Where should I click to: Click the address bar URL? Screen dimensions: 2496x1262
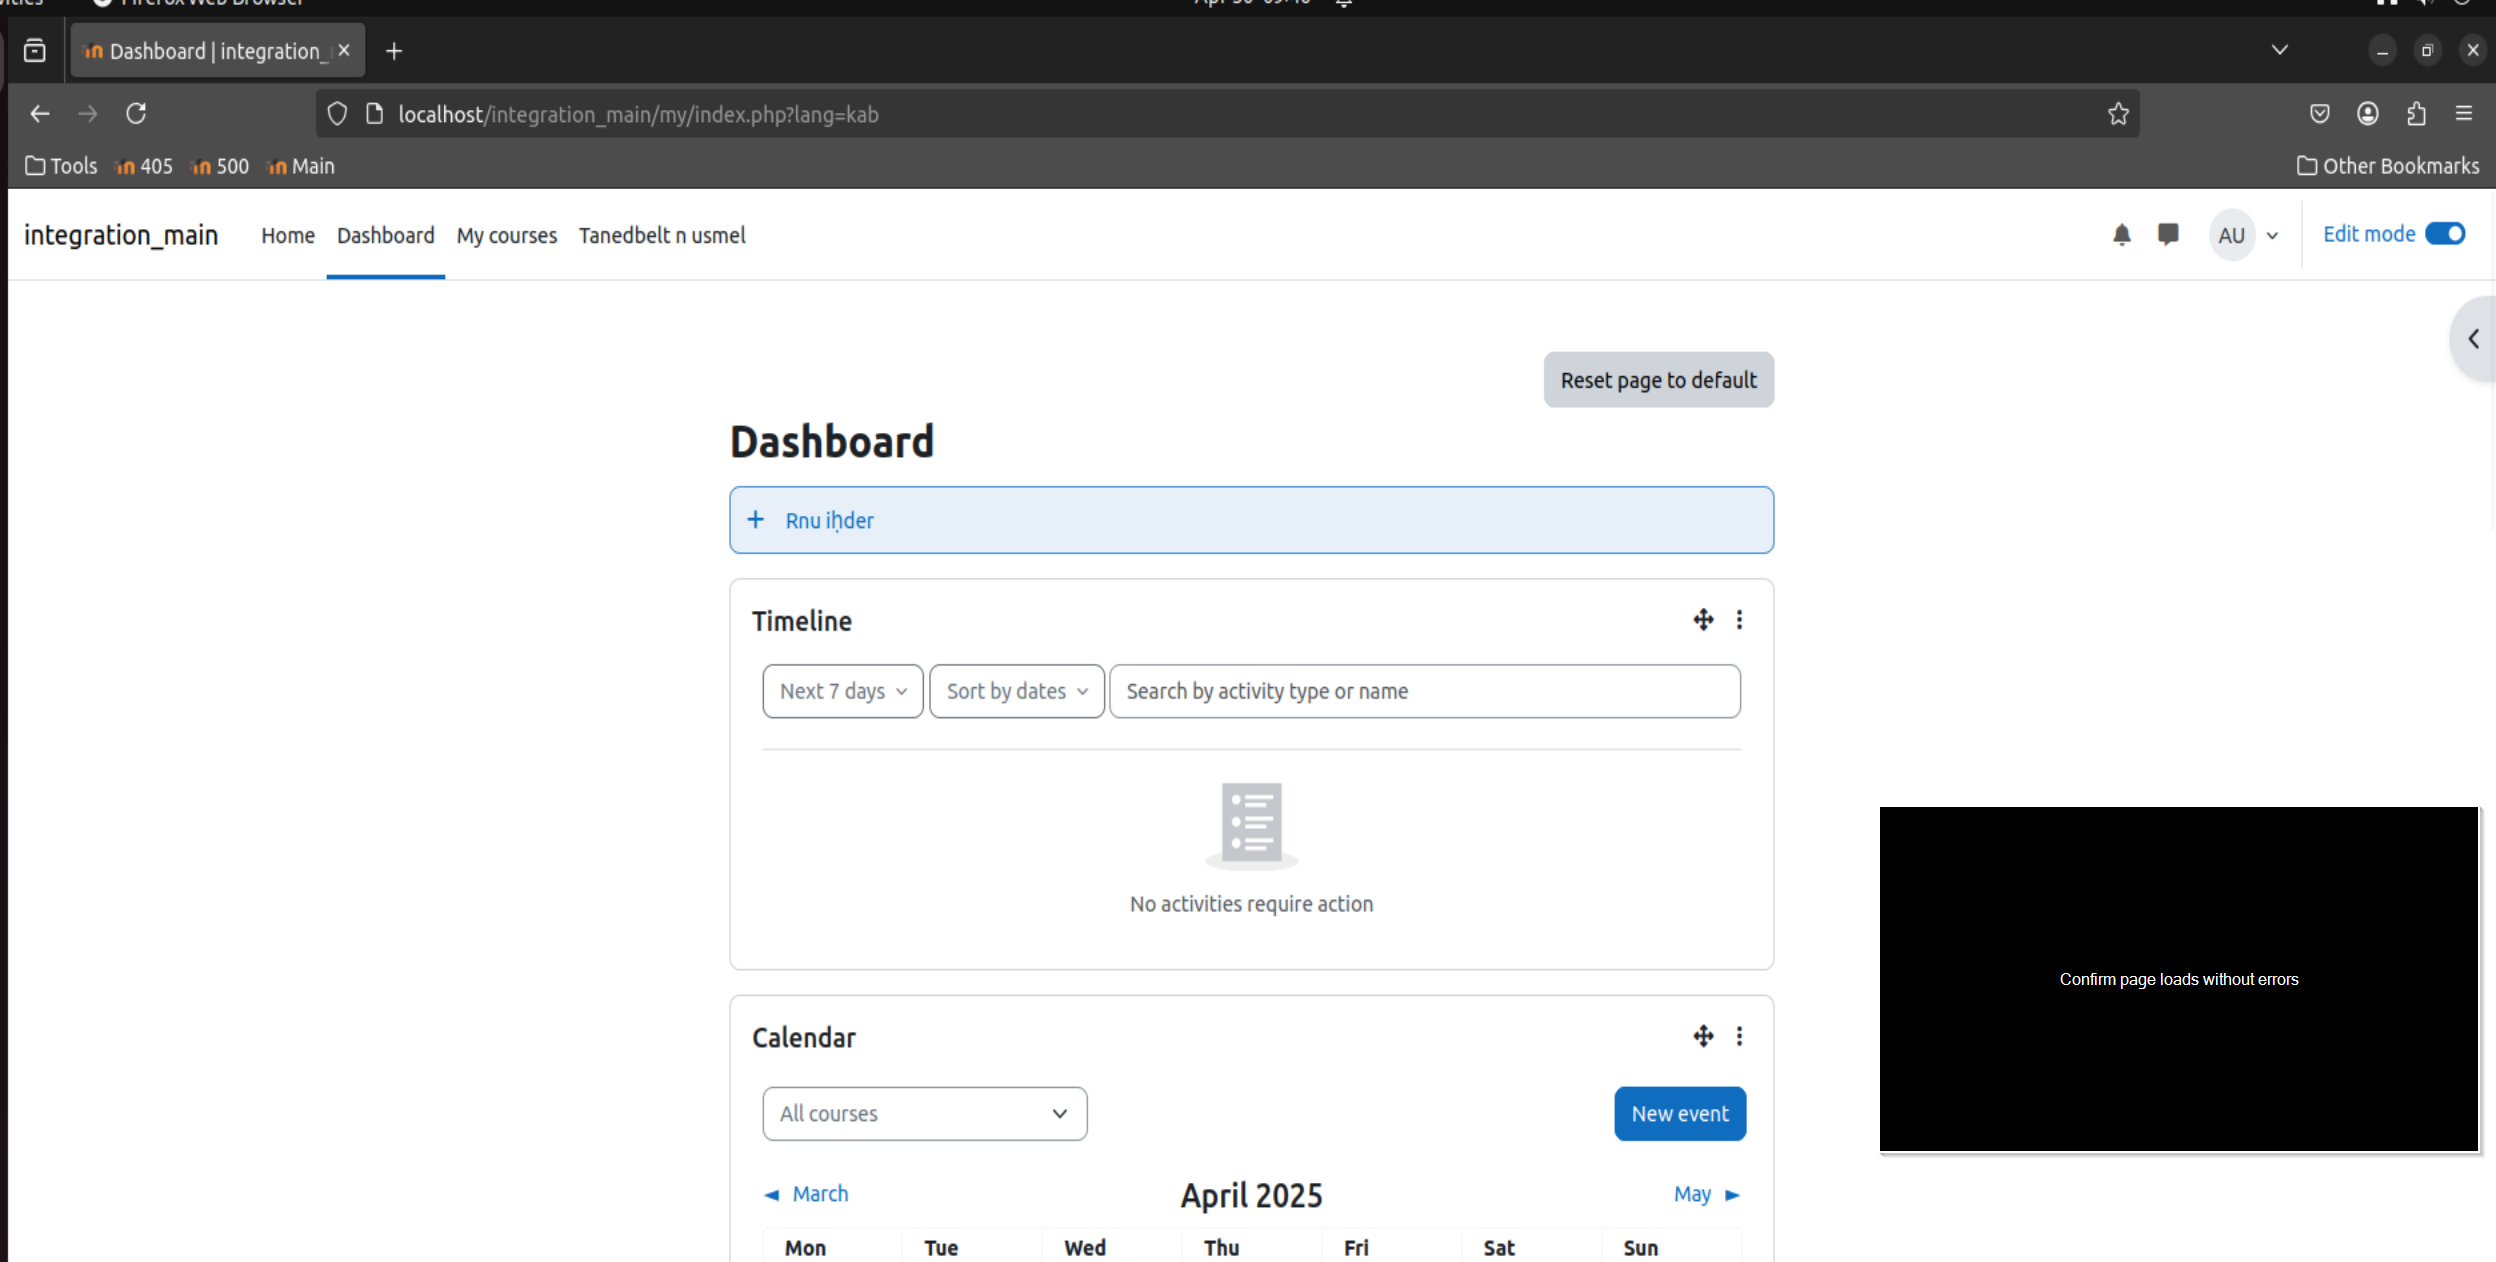point(638,114)
